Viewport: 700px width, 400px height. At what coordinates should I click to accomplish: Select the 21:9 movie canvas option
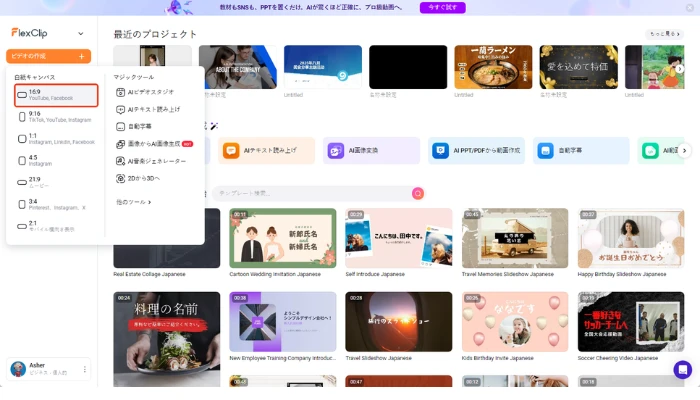click(x=56, y=183)
